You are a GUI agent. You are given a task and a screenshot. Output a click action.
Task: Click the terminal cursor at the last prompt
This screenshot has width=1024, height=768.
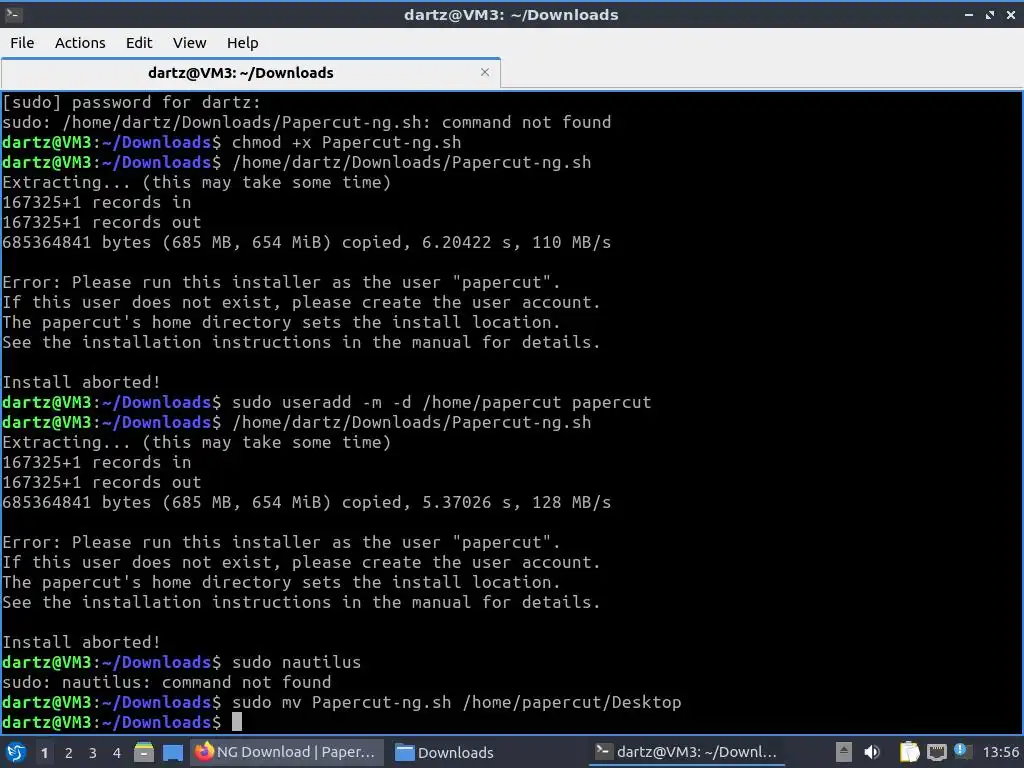click(237, 722)
